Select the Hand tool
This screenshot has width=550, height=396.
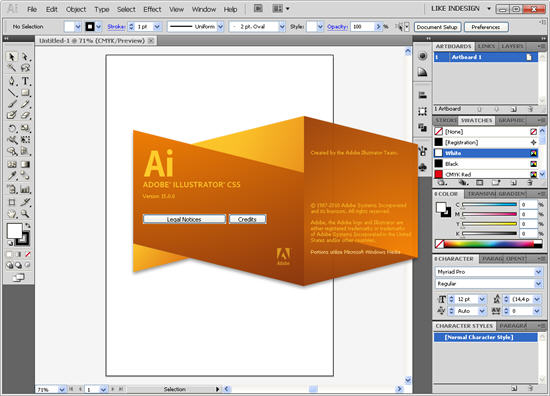click(x=12, y=214)
